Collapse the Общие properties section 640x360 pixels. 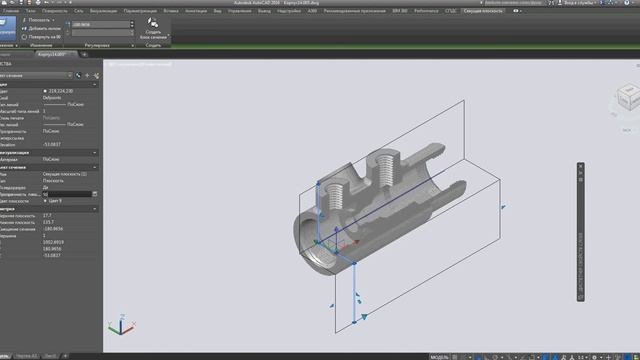(95, 84)
